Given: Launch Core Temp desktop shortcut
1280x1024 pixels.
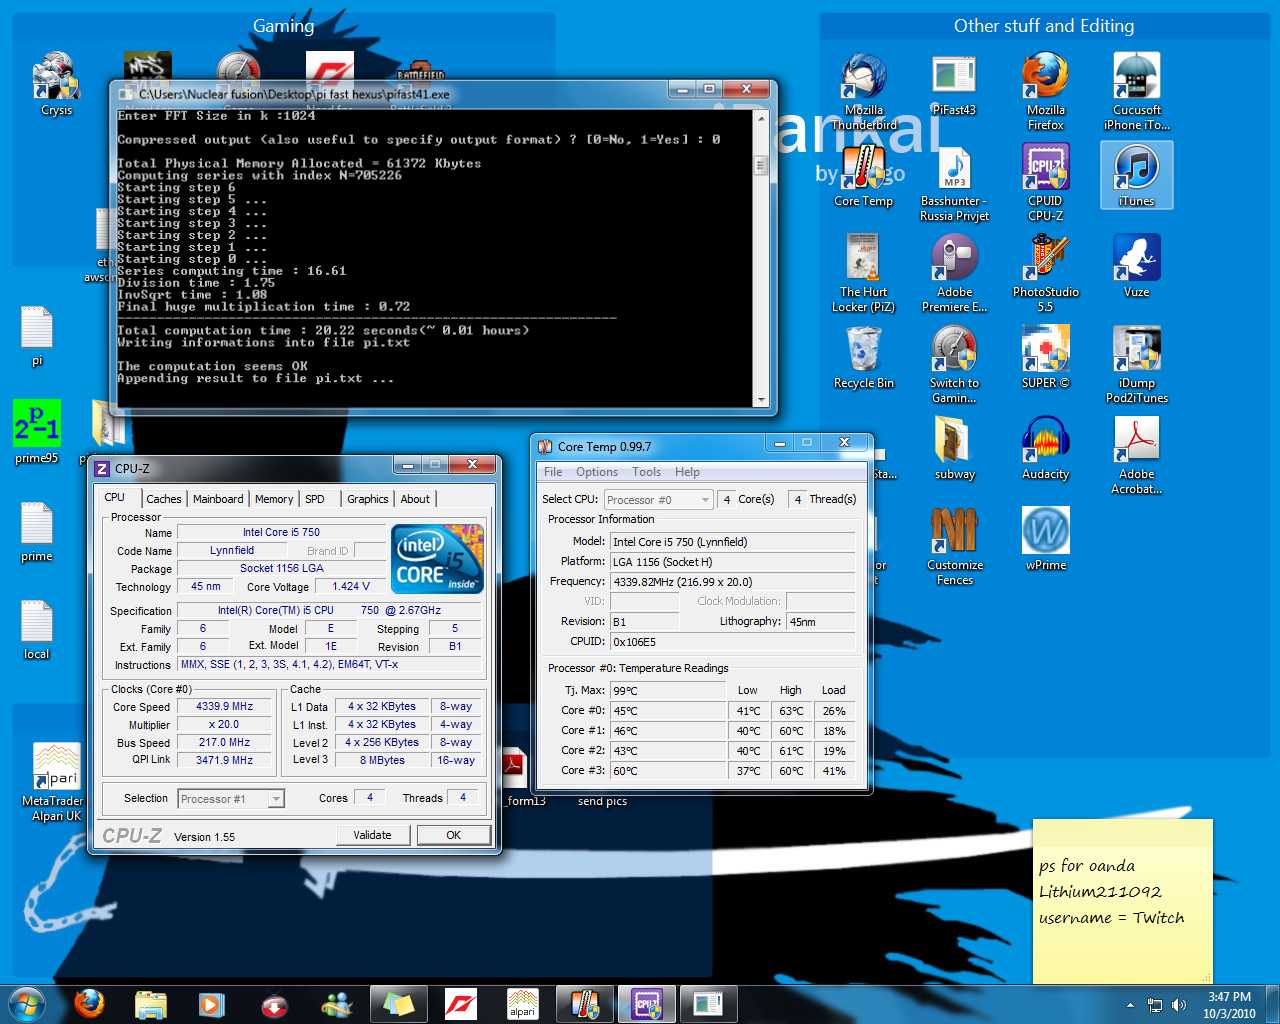Looking at the screenshot, I should tap(864, 176).
